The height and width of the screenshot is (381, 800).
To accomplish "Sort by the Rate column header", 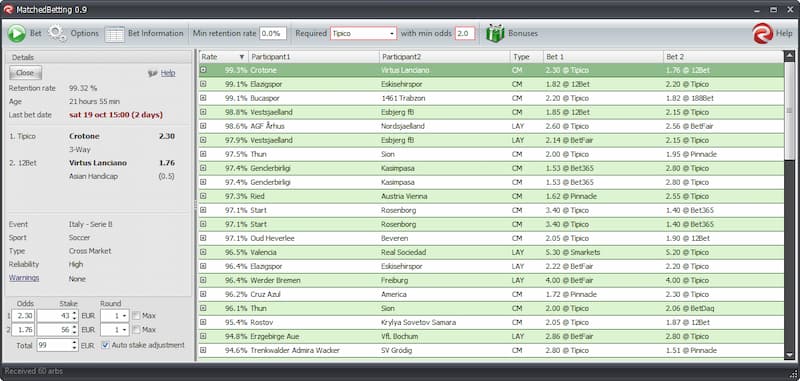I will 222,57.
